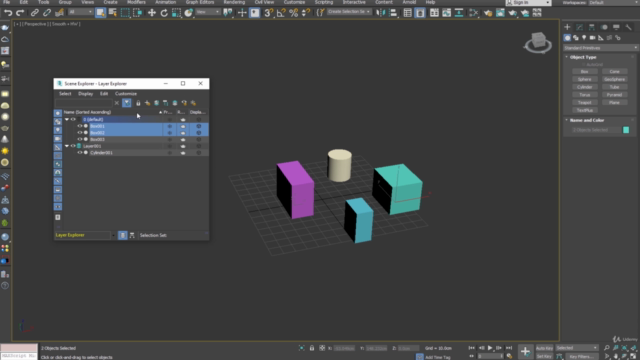Open the Hierarchy panel tab
Viewport: 640px width, 360px height.
click(x=592, y=27)
